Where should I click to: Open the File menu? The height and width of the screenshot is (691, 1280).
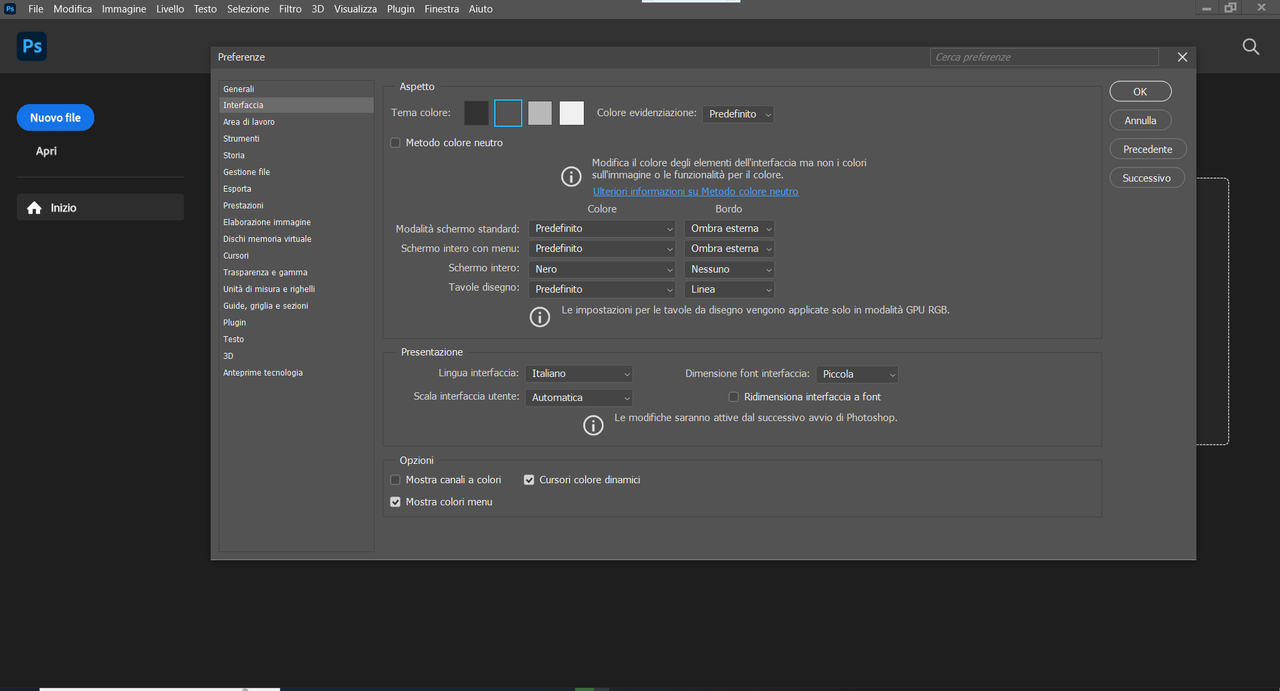(x=36, y=9)
